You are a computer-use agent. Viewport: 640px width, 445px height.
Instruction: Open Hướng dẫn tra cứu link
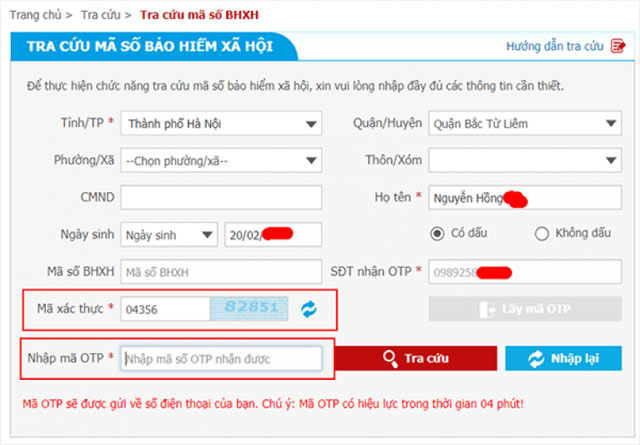pyautogui.click(x=555, y=46)
